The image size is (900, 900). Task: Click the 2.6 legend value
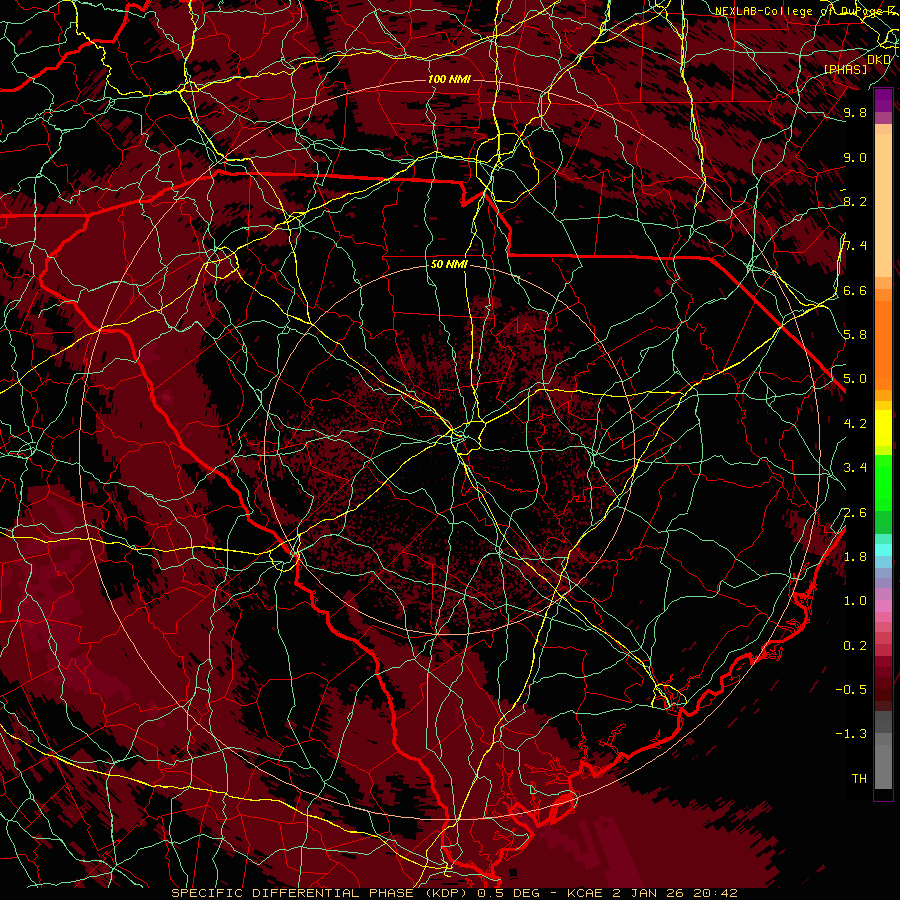pos(855,512)
